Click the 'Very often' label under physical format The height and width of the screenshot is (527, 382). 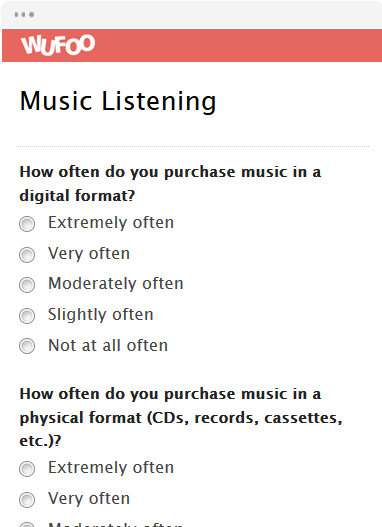pos(89,498)
